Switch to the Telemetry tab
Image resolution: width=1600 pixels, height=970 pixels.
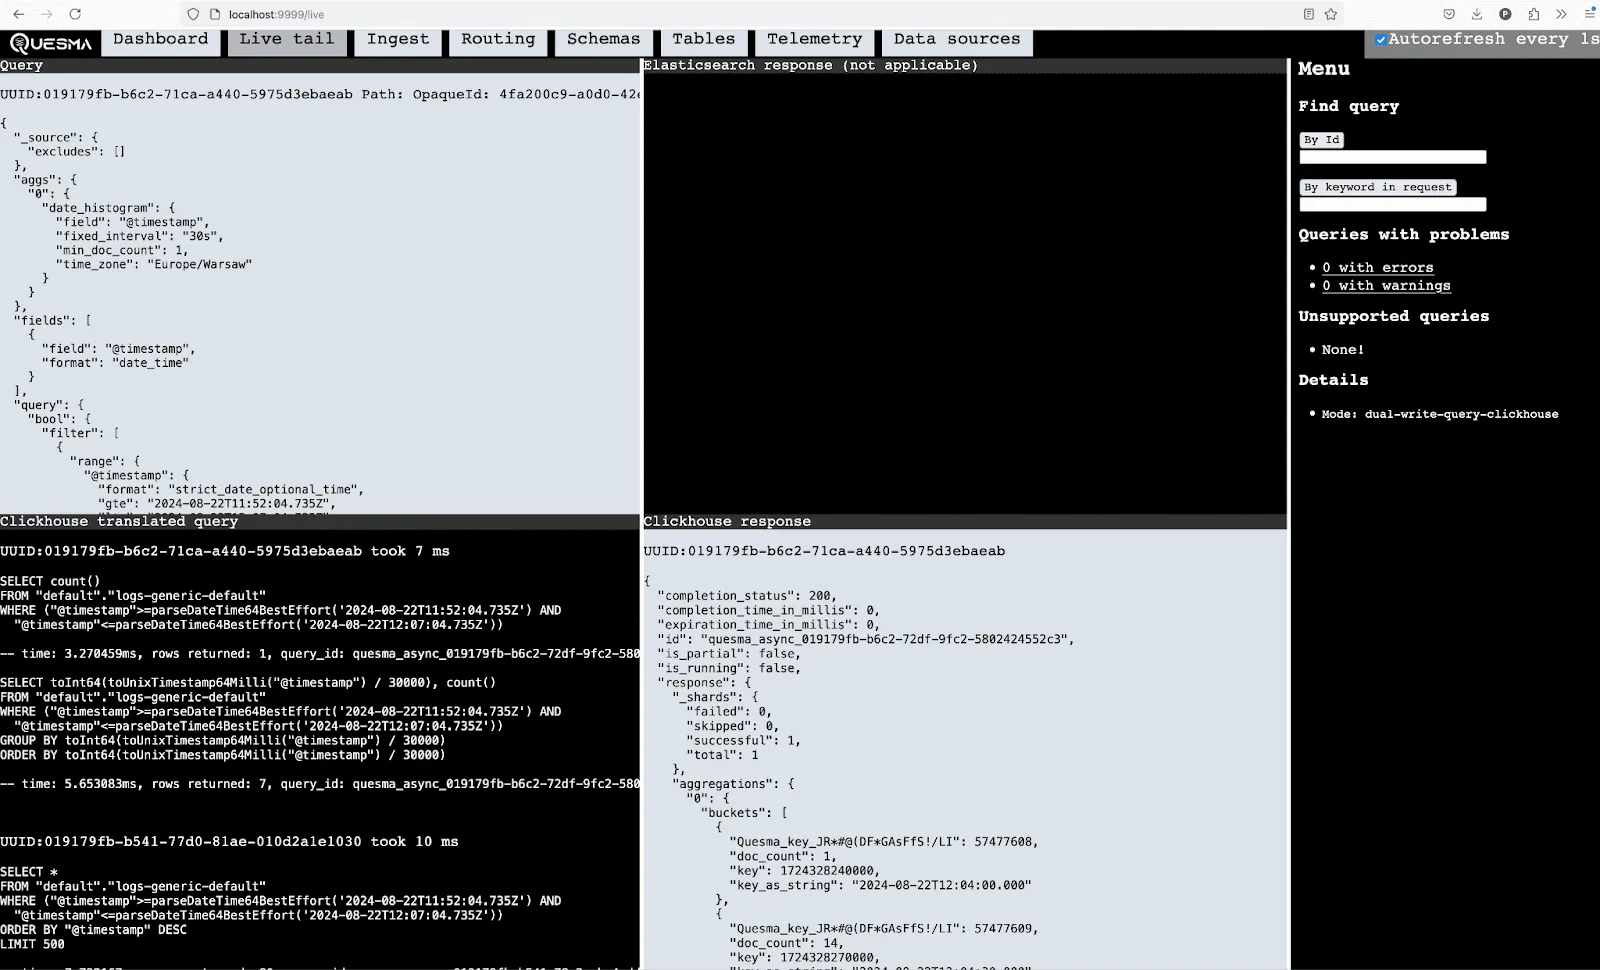coord(814,39)
